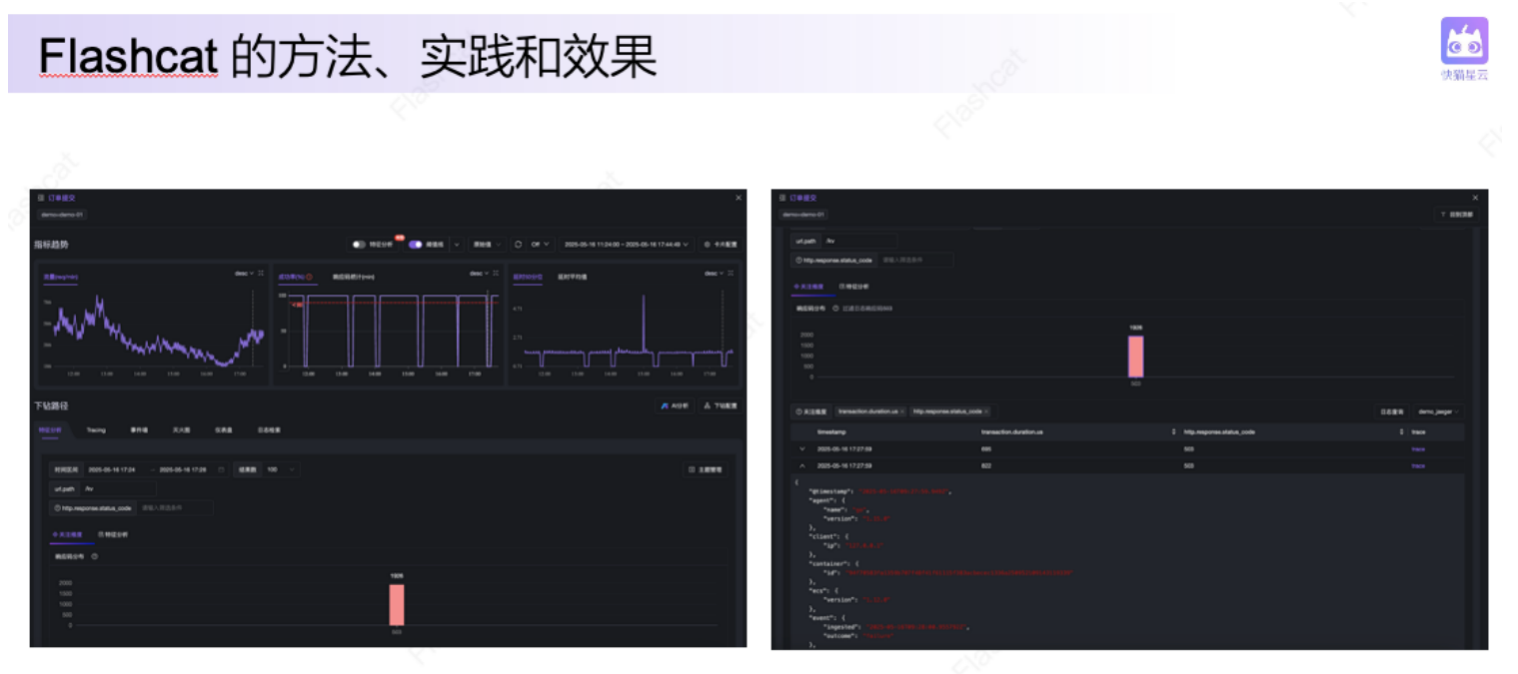
Task: Select the 延时50分位 chart tab
Action: coord(527,277)
